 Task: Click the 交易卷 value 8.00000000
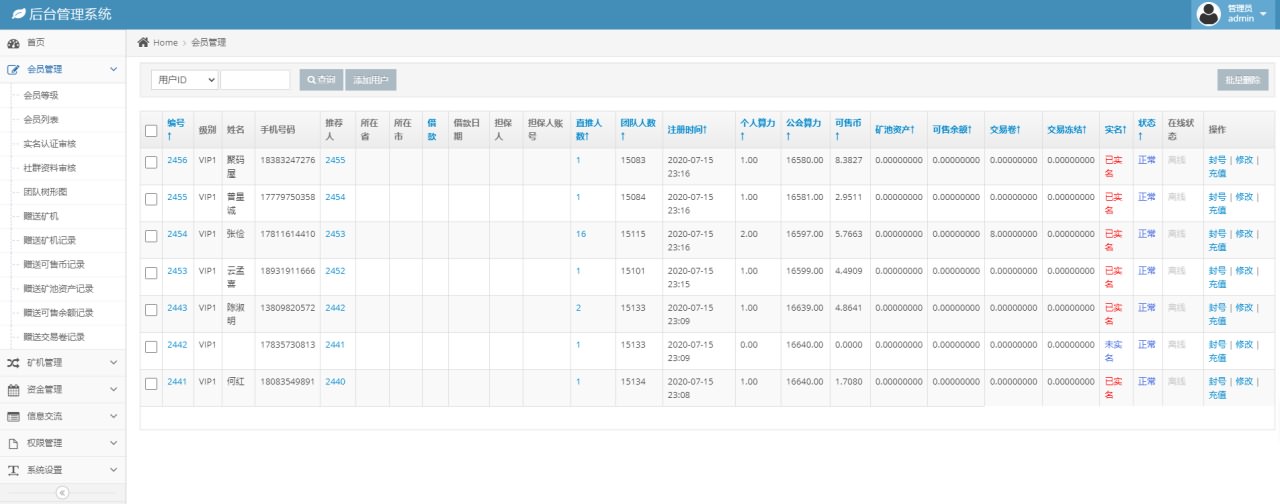tap(1013, 234)
